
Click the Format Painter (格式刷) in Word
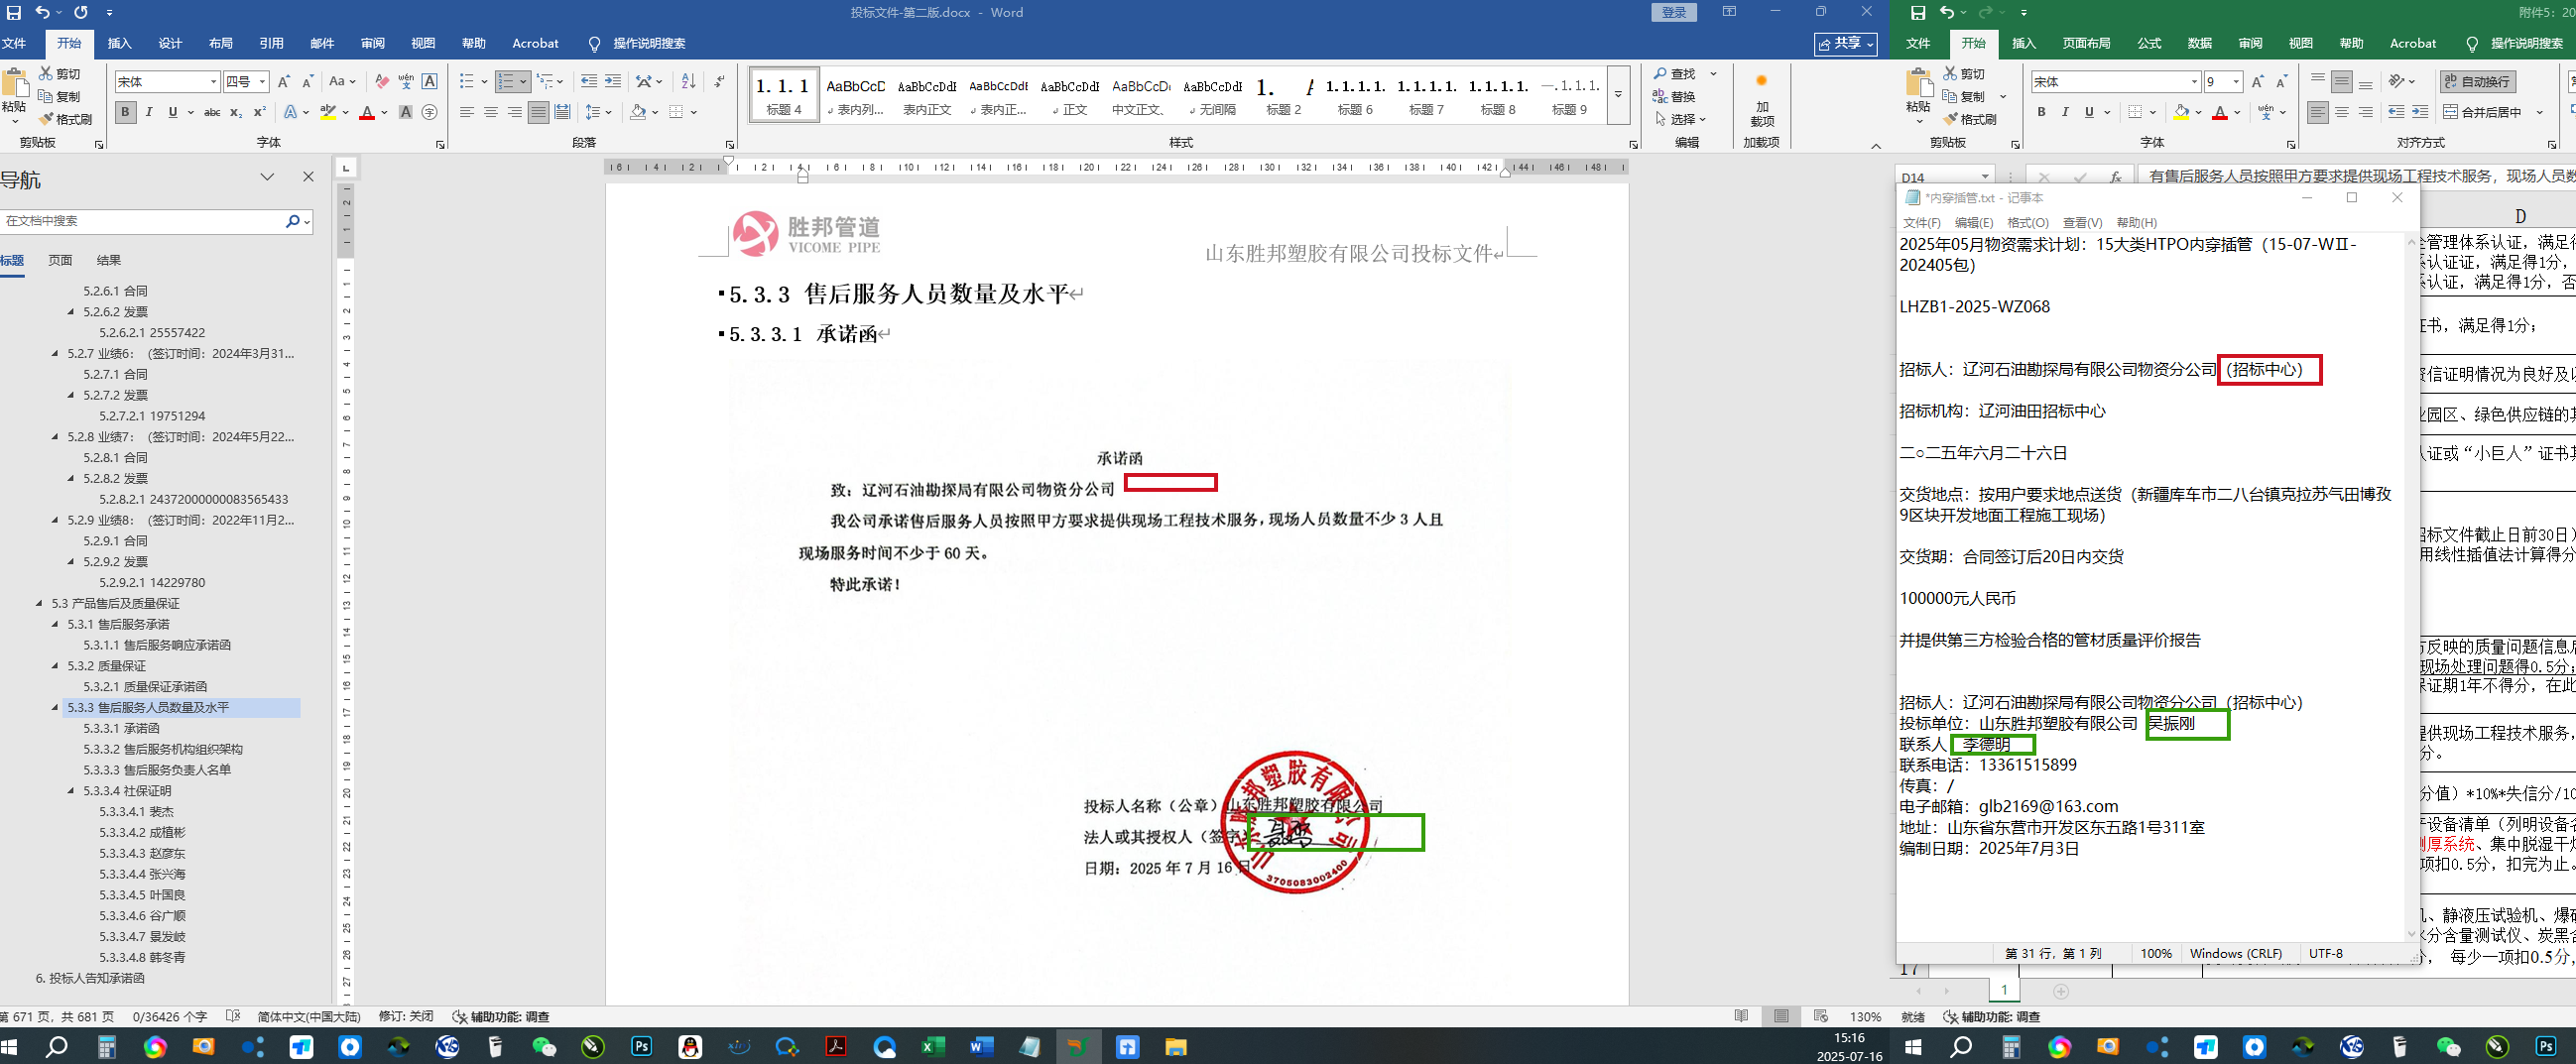click(66, 119)
